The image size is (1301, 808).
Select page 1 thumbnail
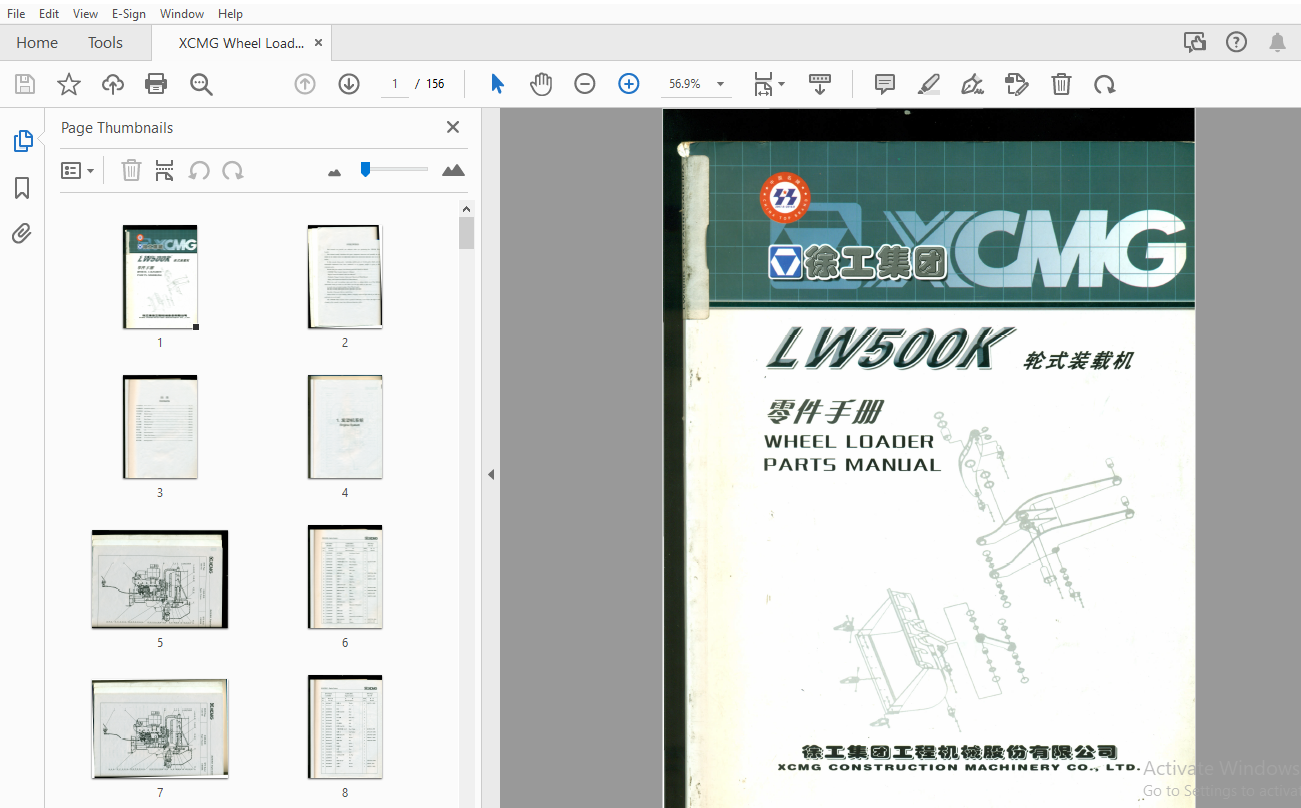(x=160, y=277)
